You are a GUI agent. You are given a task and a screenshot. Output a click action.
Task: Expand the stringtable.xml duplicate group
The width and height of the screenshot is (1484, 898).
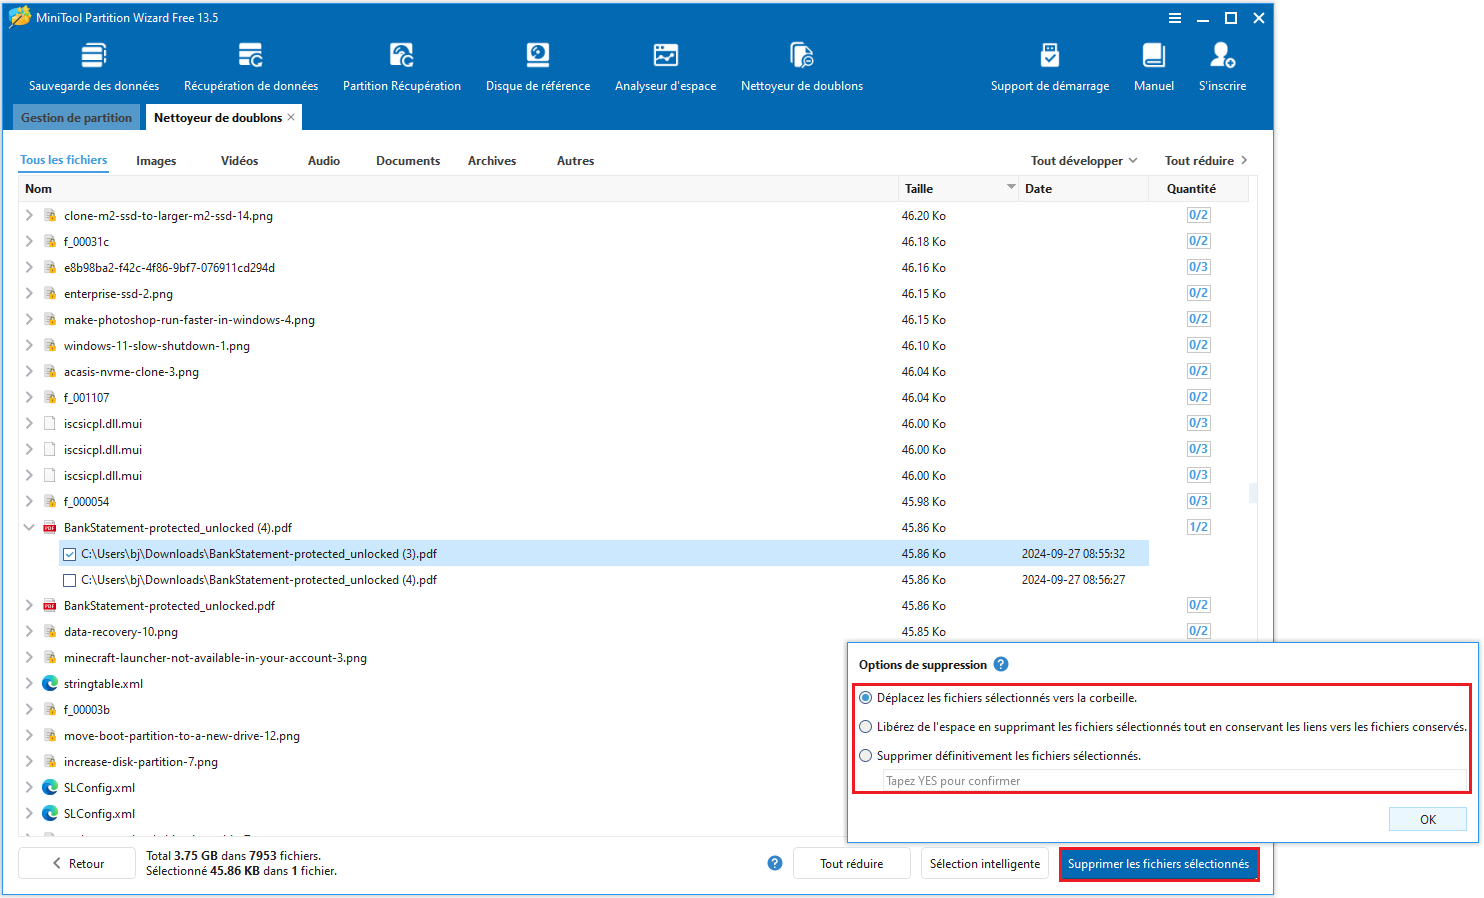(x=28, y=683)
